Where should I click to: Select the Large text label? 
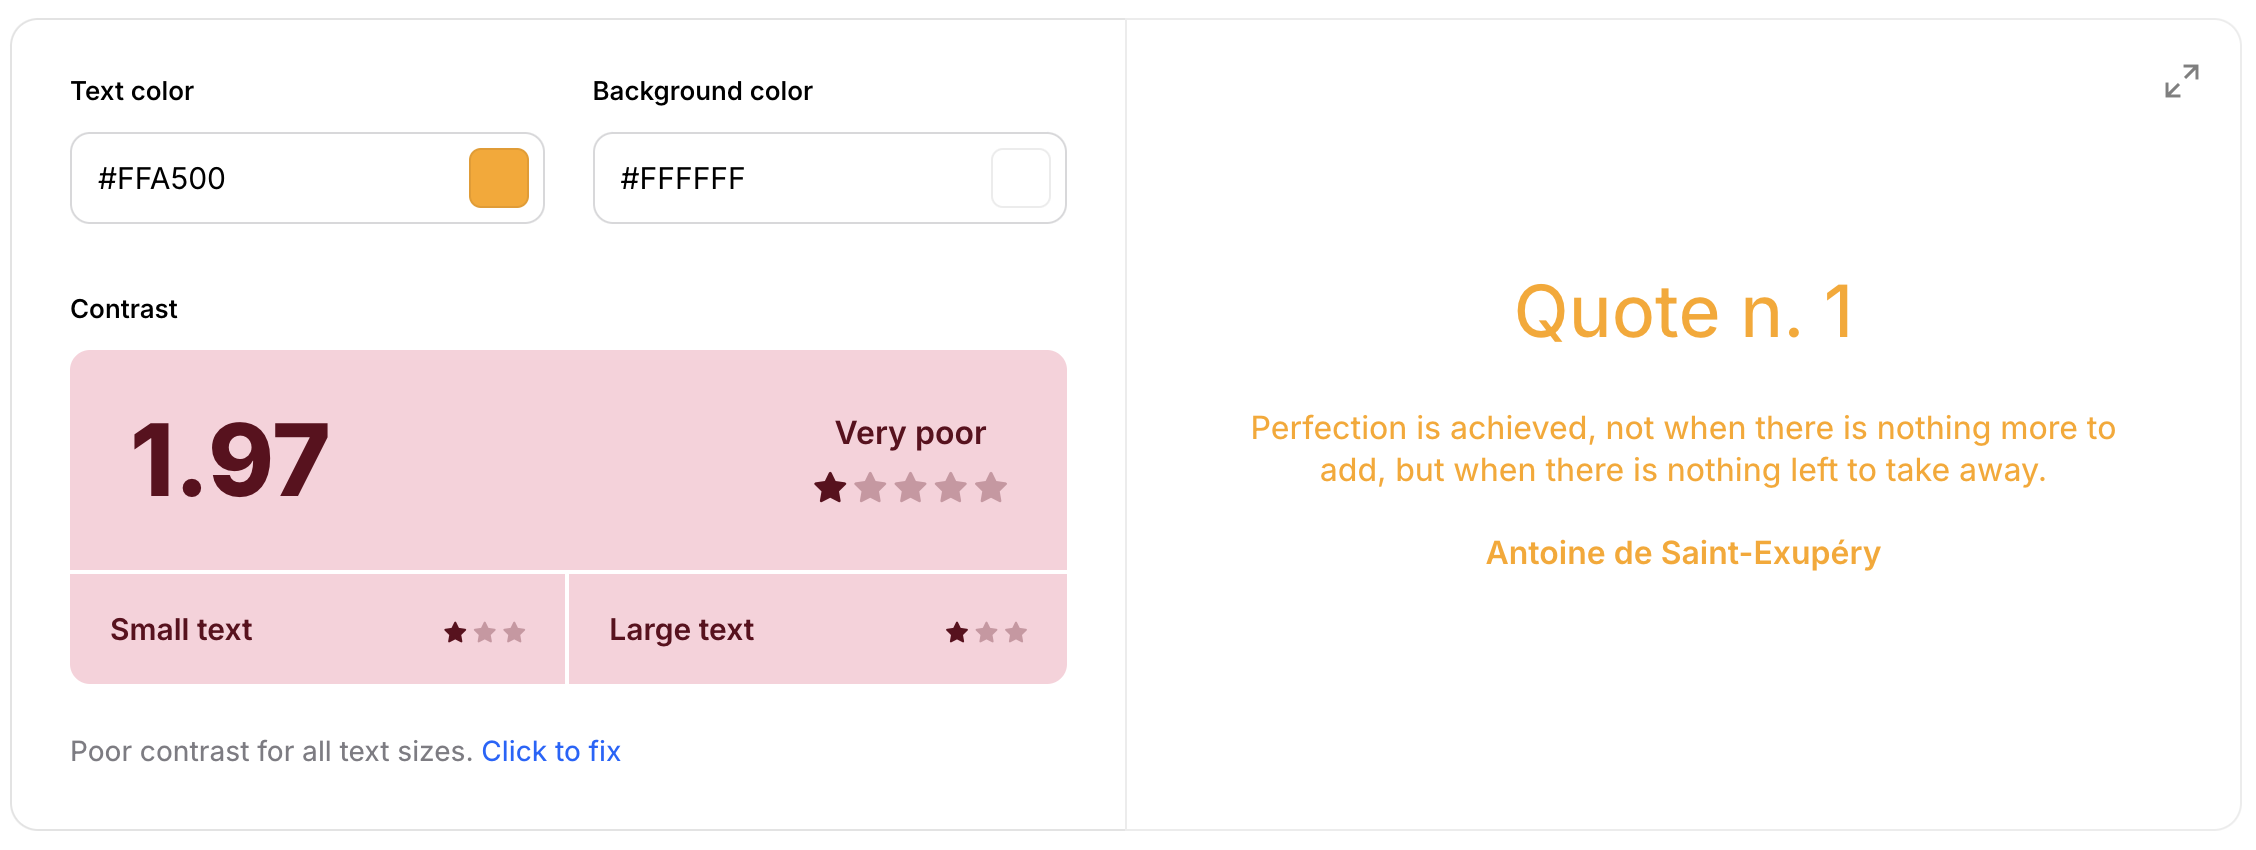681,630
